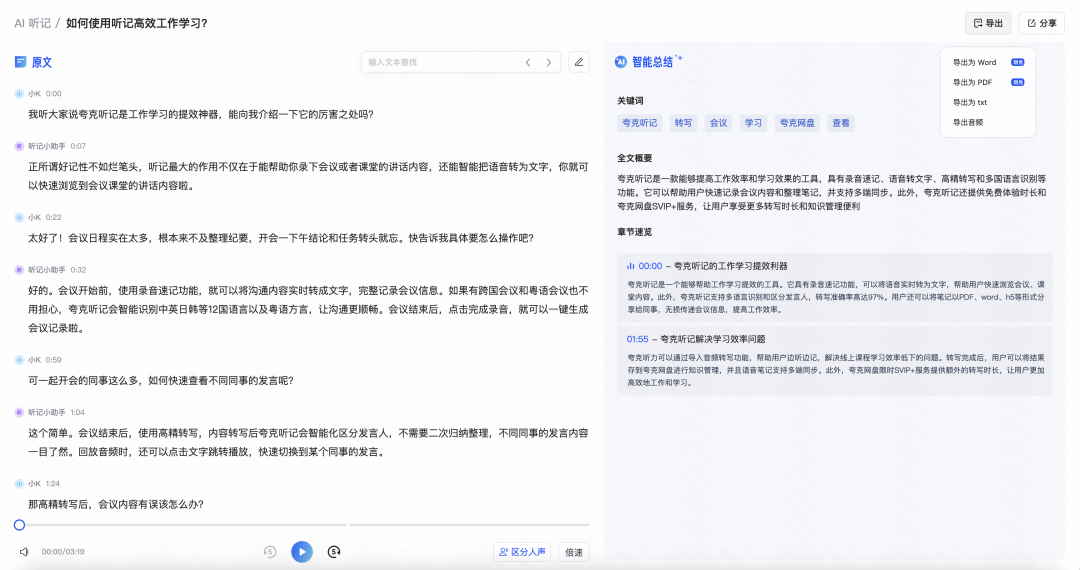Click speaker avatar 小K at 0:00
Screen dimensions: 1080x570
pyautogui.click(x=19, y=94)
